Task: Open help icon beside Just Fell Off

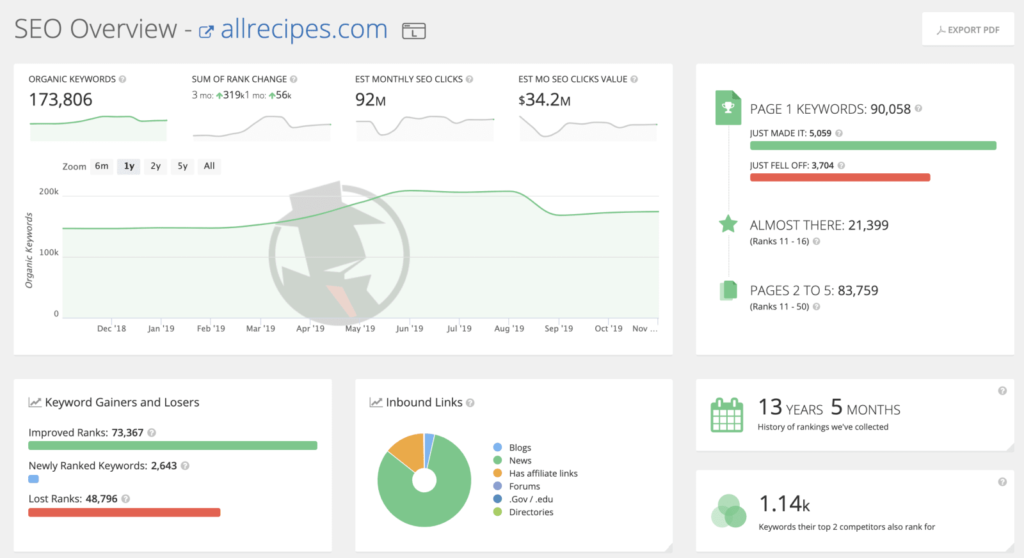Action: click(x=841, y=165)
